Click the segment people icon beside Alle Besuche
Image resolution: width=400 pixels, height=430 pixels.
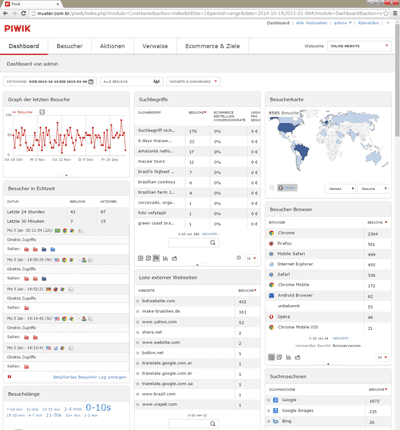[x=156, y=81]
